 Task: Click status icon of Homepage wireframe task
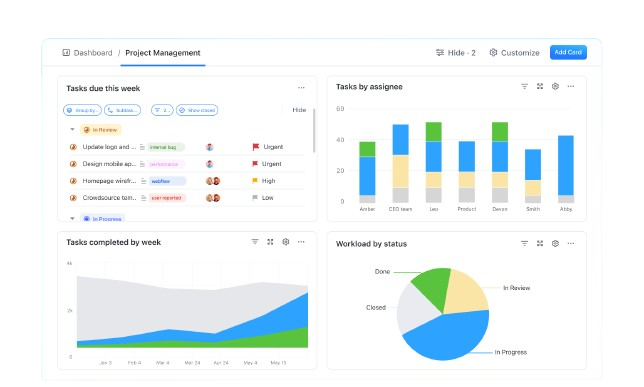(x=73, y=181)
